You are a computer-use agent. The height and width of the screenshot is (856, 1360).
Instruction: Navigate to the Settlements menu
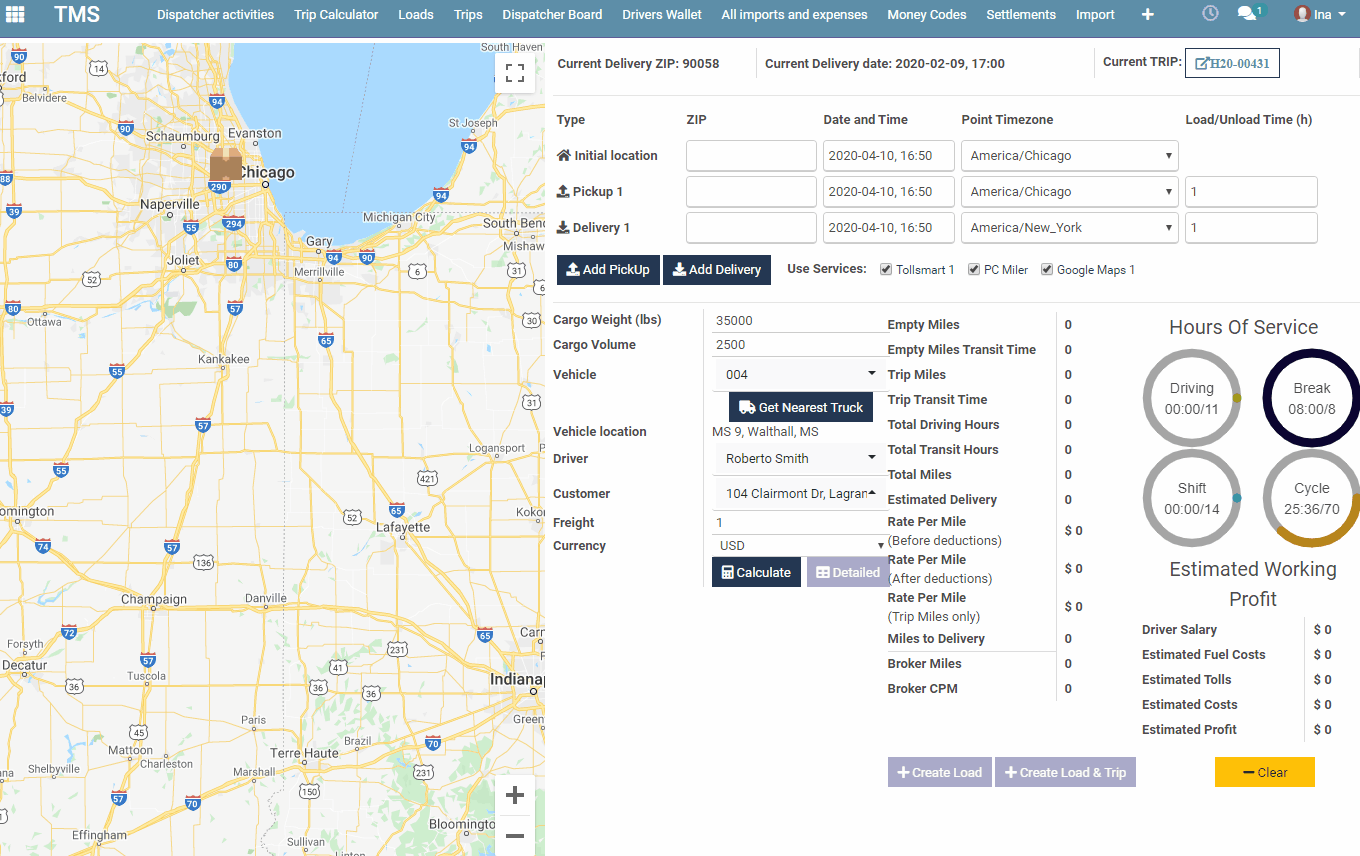[1020, 14]
